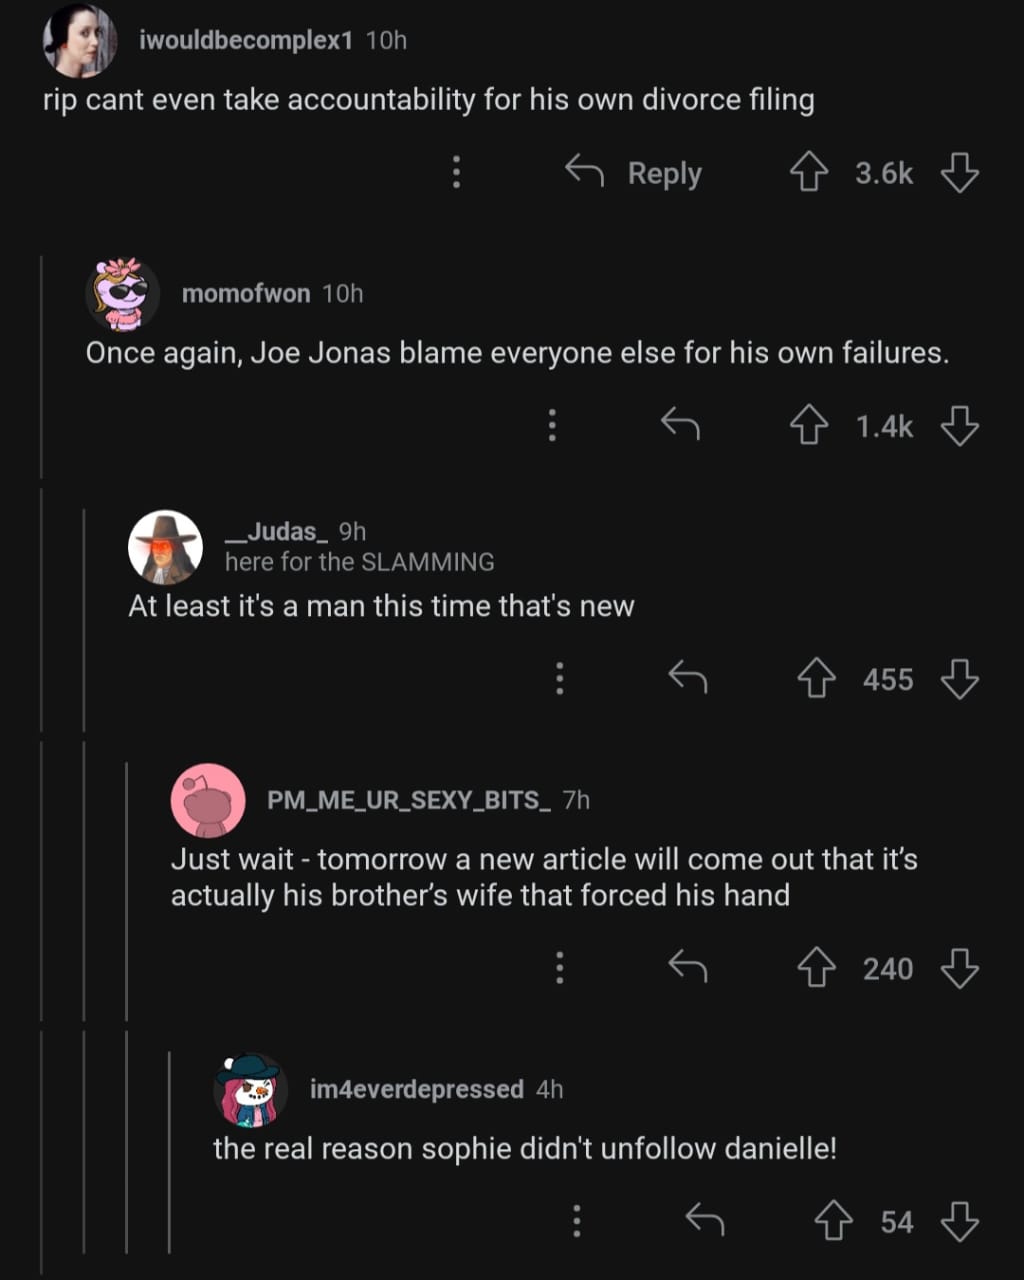Collapse thread using line beside momofwon's comment
Viewport: 1024px width, 1280px height.
41,366
